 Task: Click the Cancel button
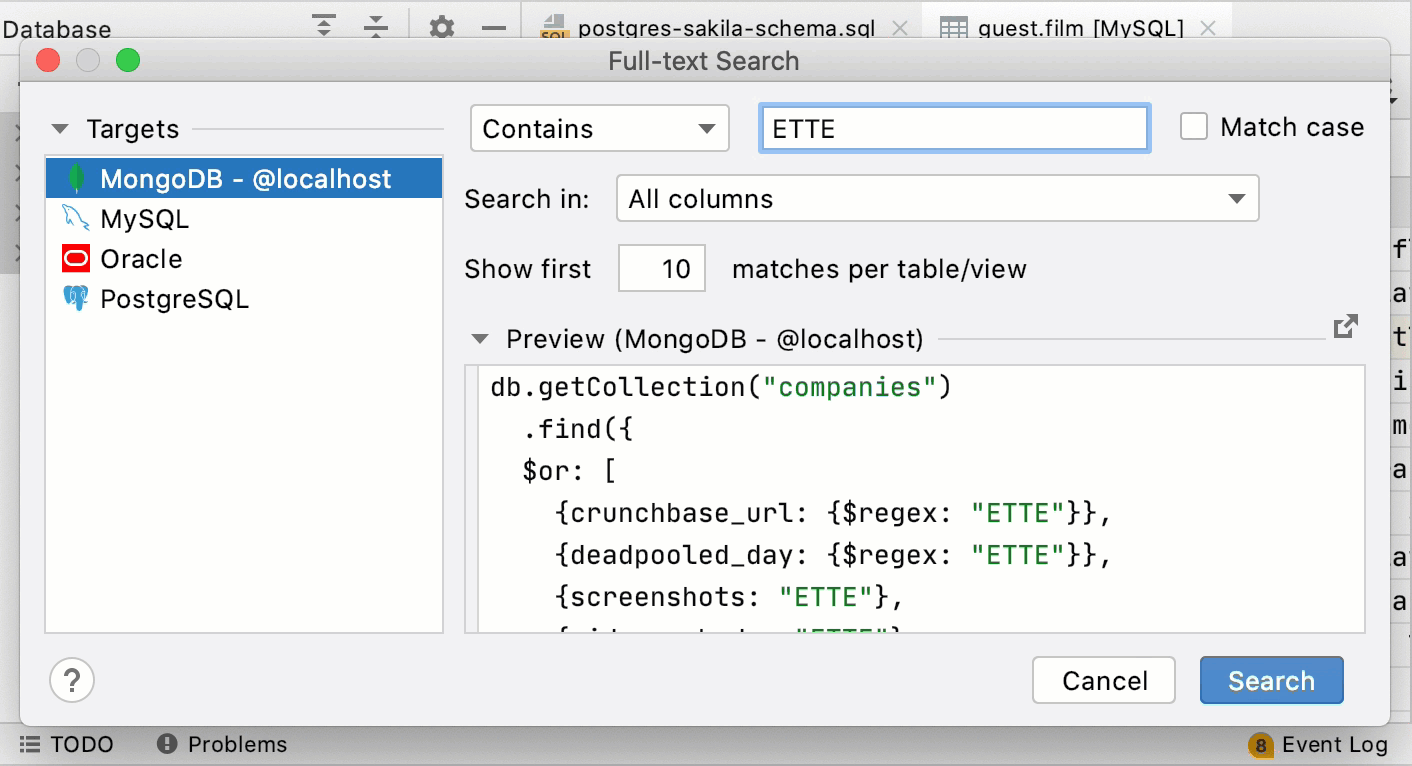click(1103, 680)
